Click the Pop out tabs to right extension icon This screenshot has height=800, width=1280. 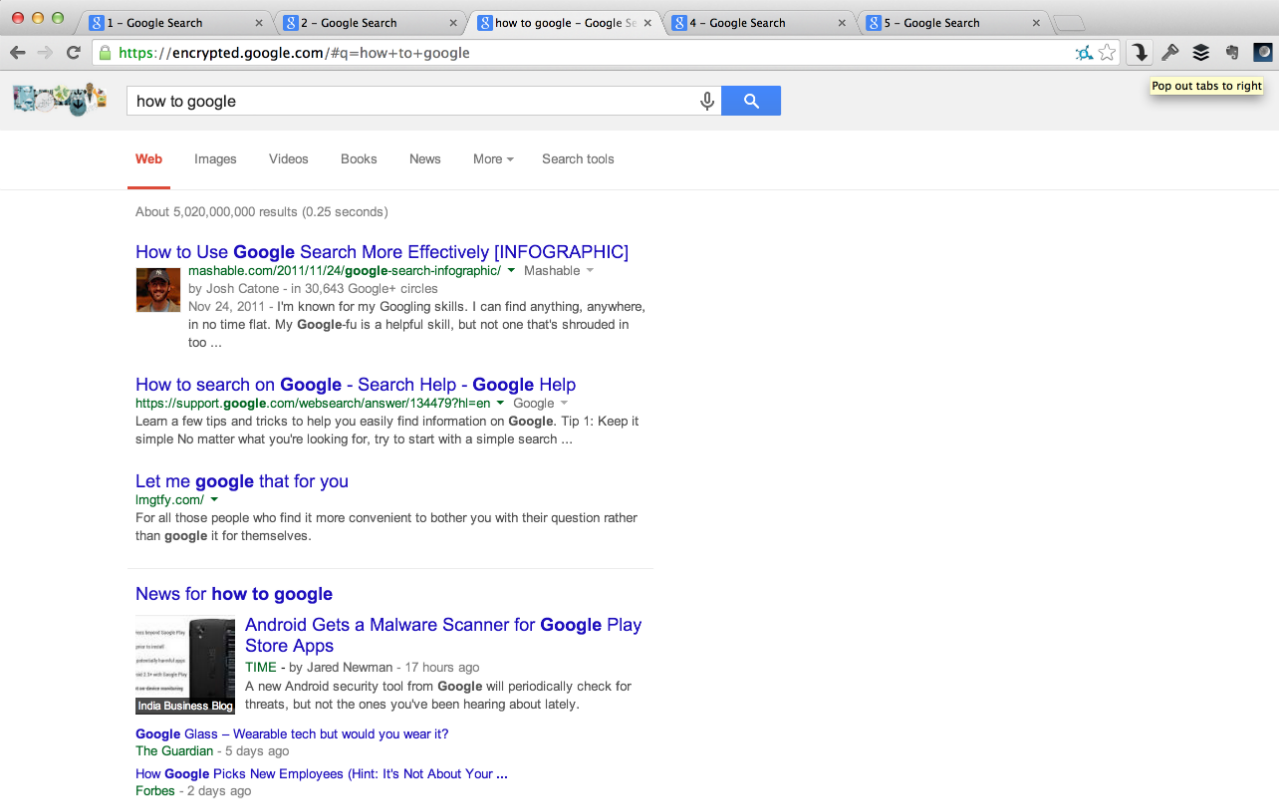pyautogui.click(x=1140, y=53)
